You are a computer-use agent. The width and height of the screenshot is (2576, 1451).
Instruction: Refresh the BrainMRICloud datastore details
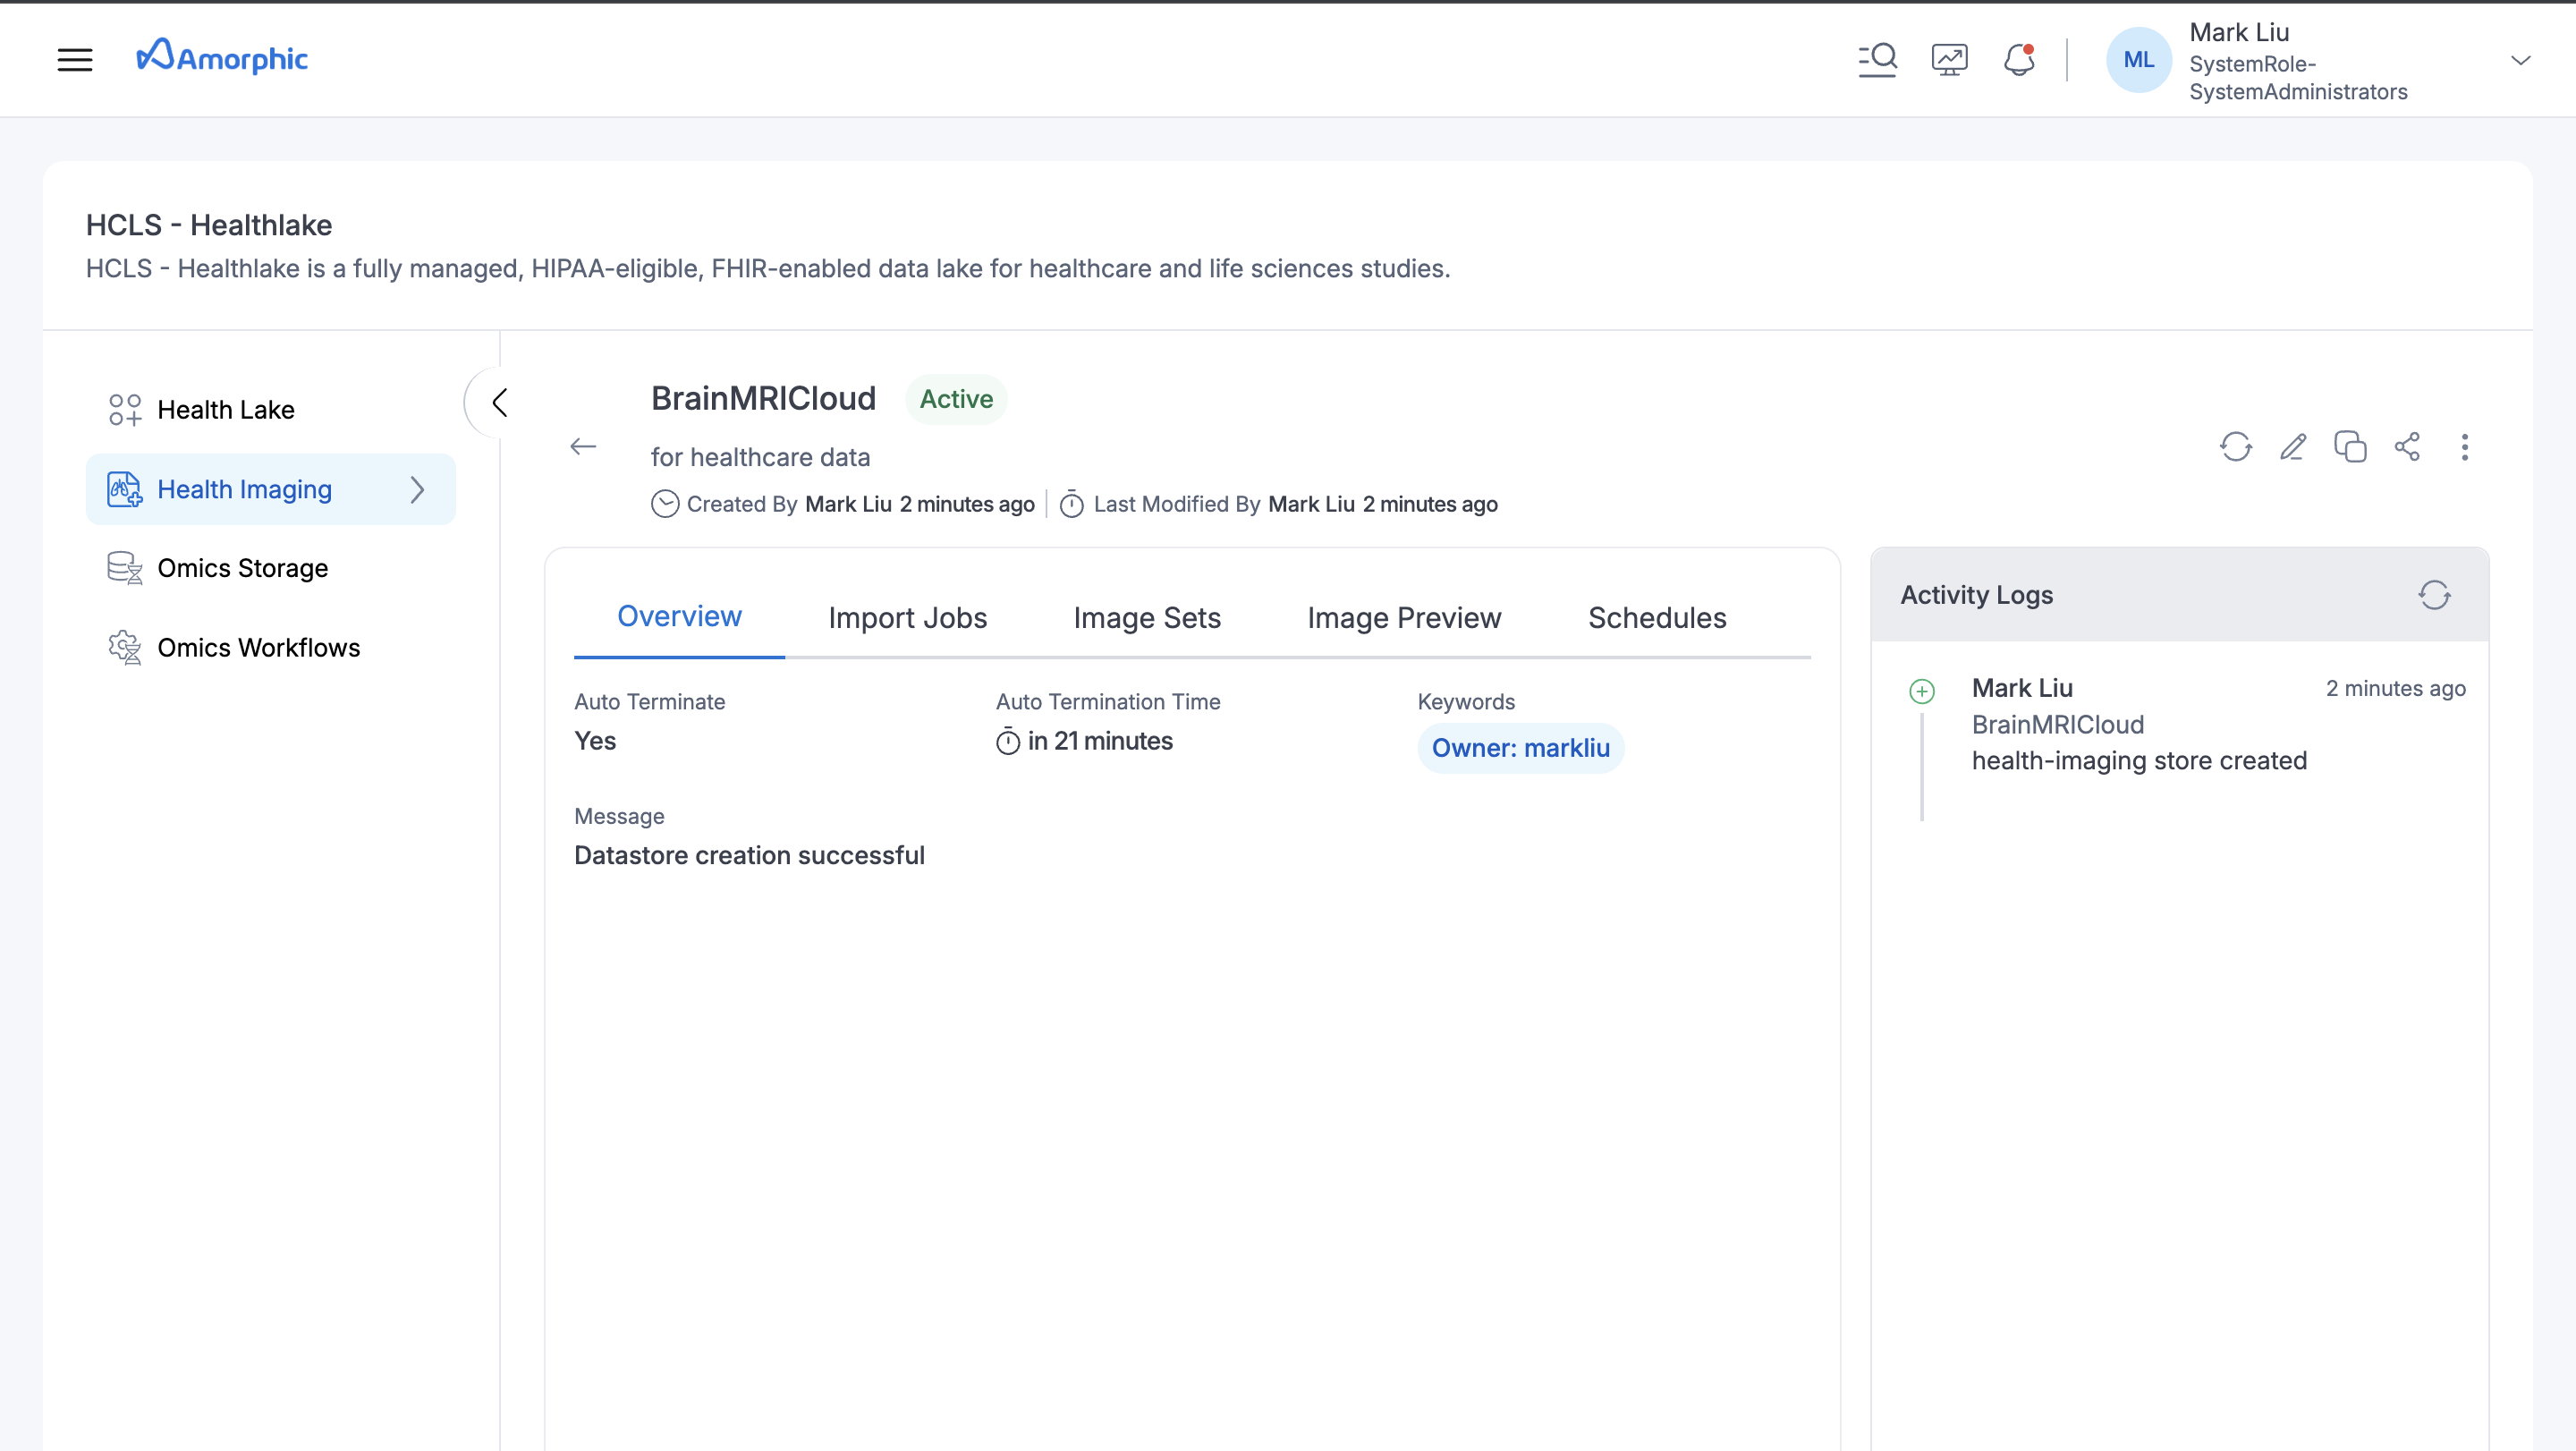coord(2236,446)
